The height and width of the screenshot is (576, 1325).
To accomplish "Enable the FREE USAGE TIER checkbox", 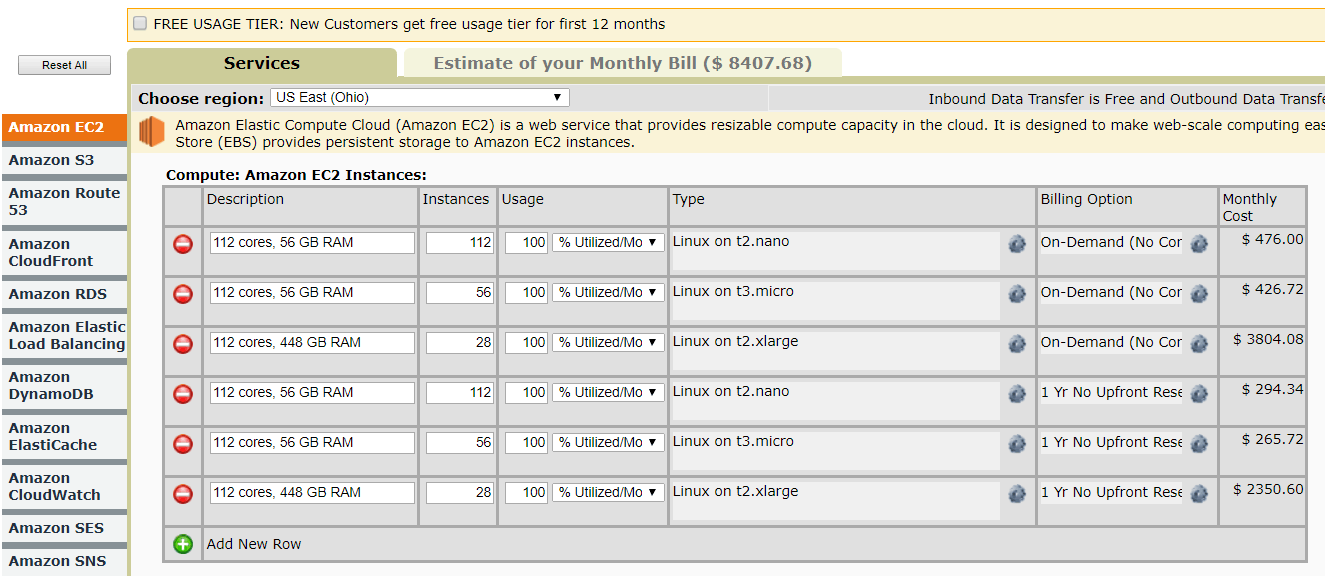I will pyautogui.click(x=140, y=24).
